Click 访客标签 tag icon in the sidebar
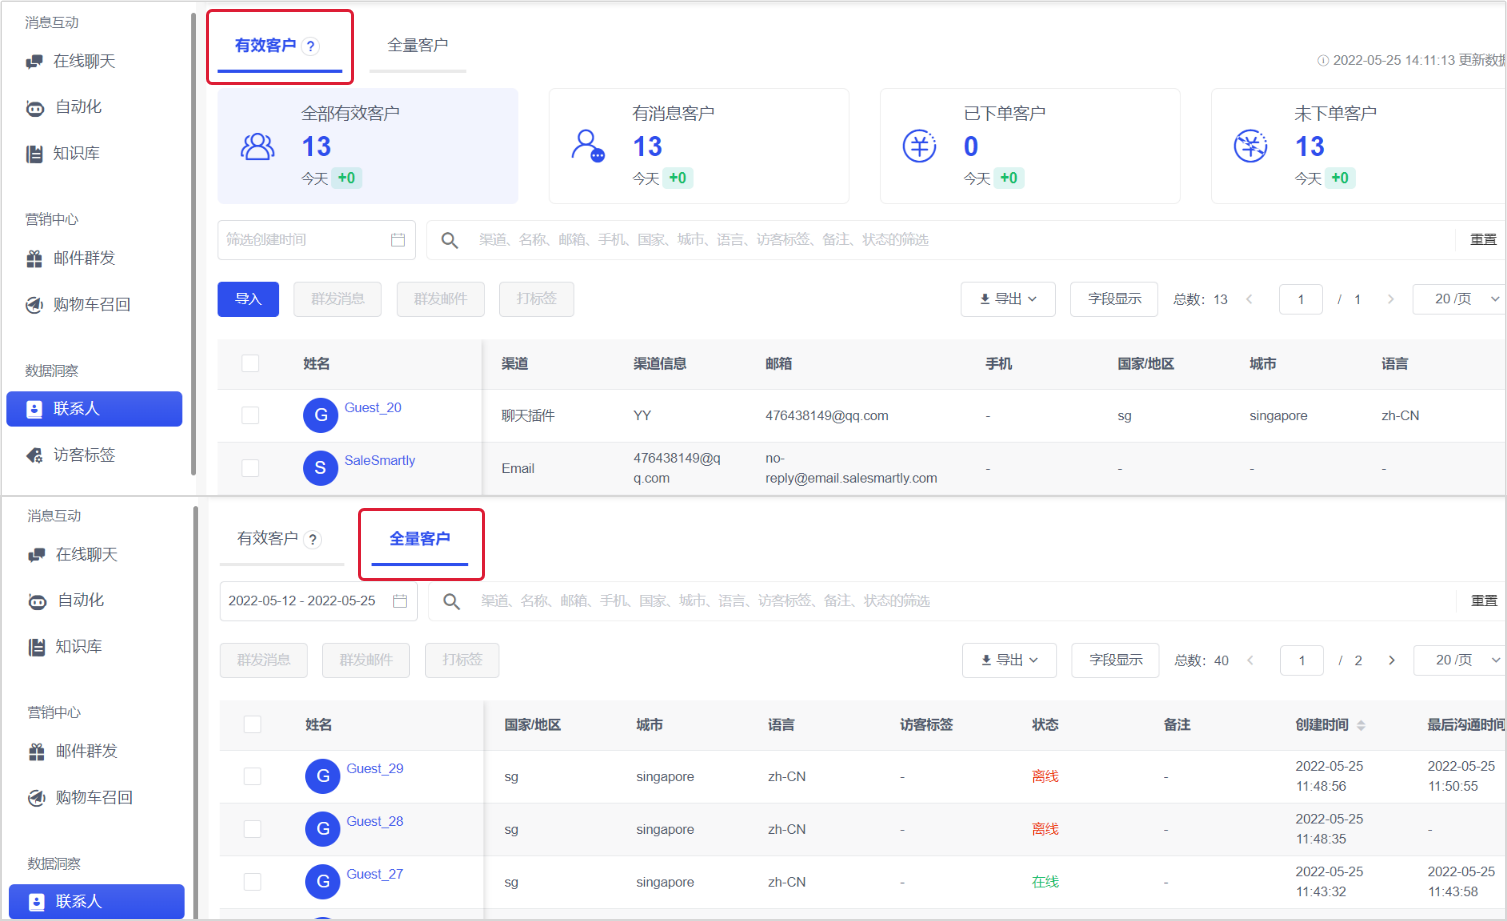This screenshot has height=921, width=1507. (35, 455)
